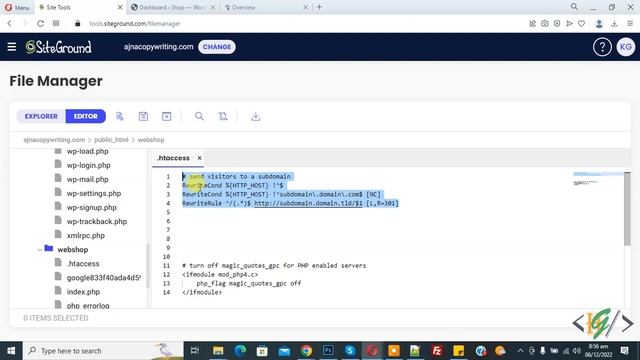Click the CHANGE site button

point(217,47)
